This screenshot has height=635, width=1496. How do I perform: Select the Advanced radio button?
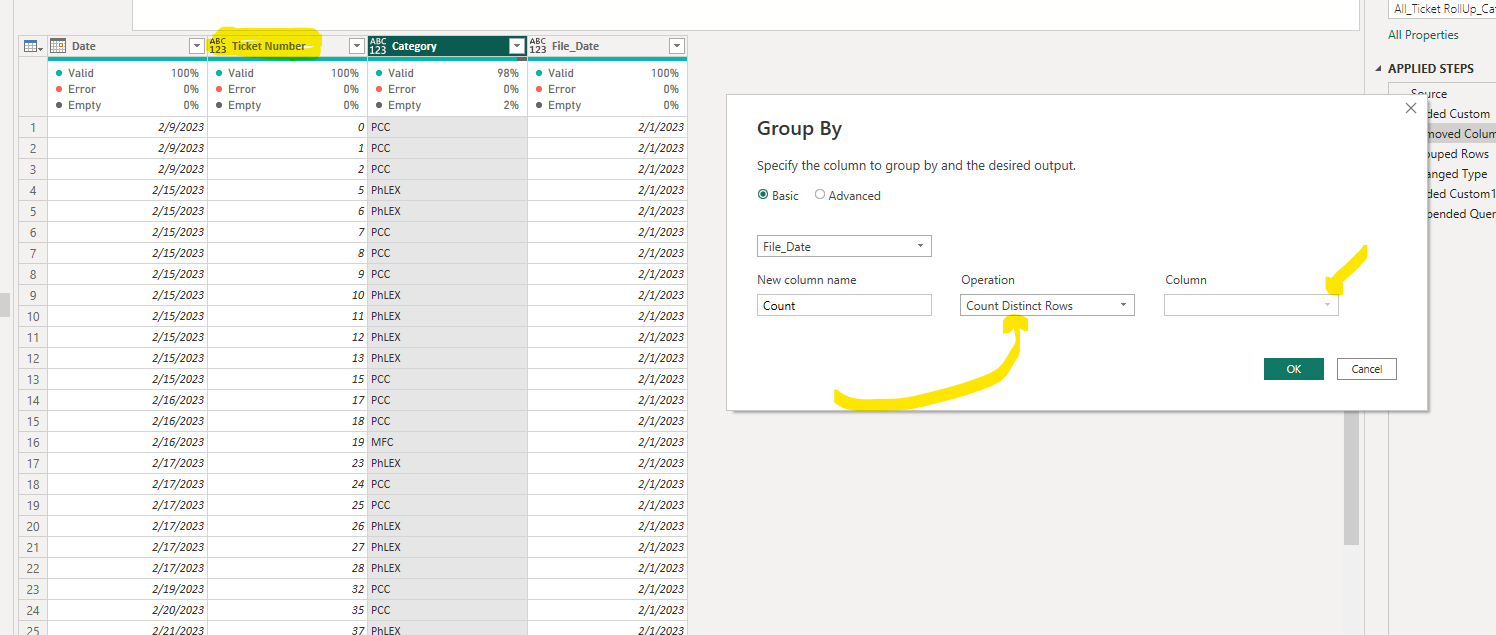pyautogui.click(x=820, y=195)
